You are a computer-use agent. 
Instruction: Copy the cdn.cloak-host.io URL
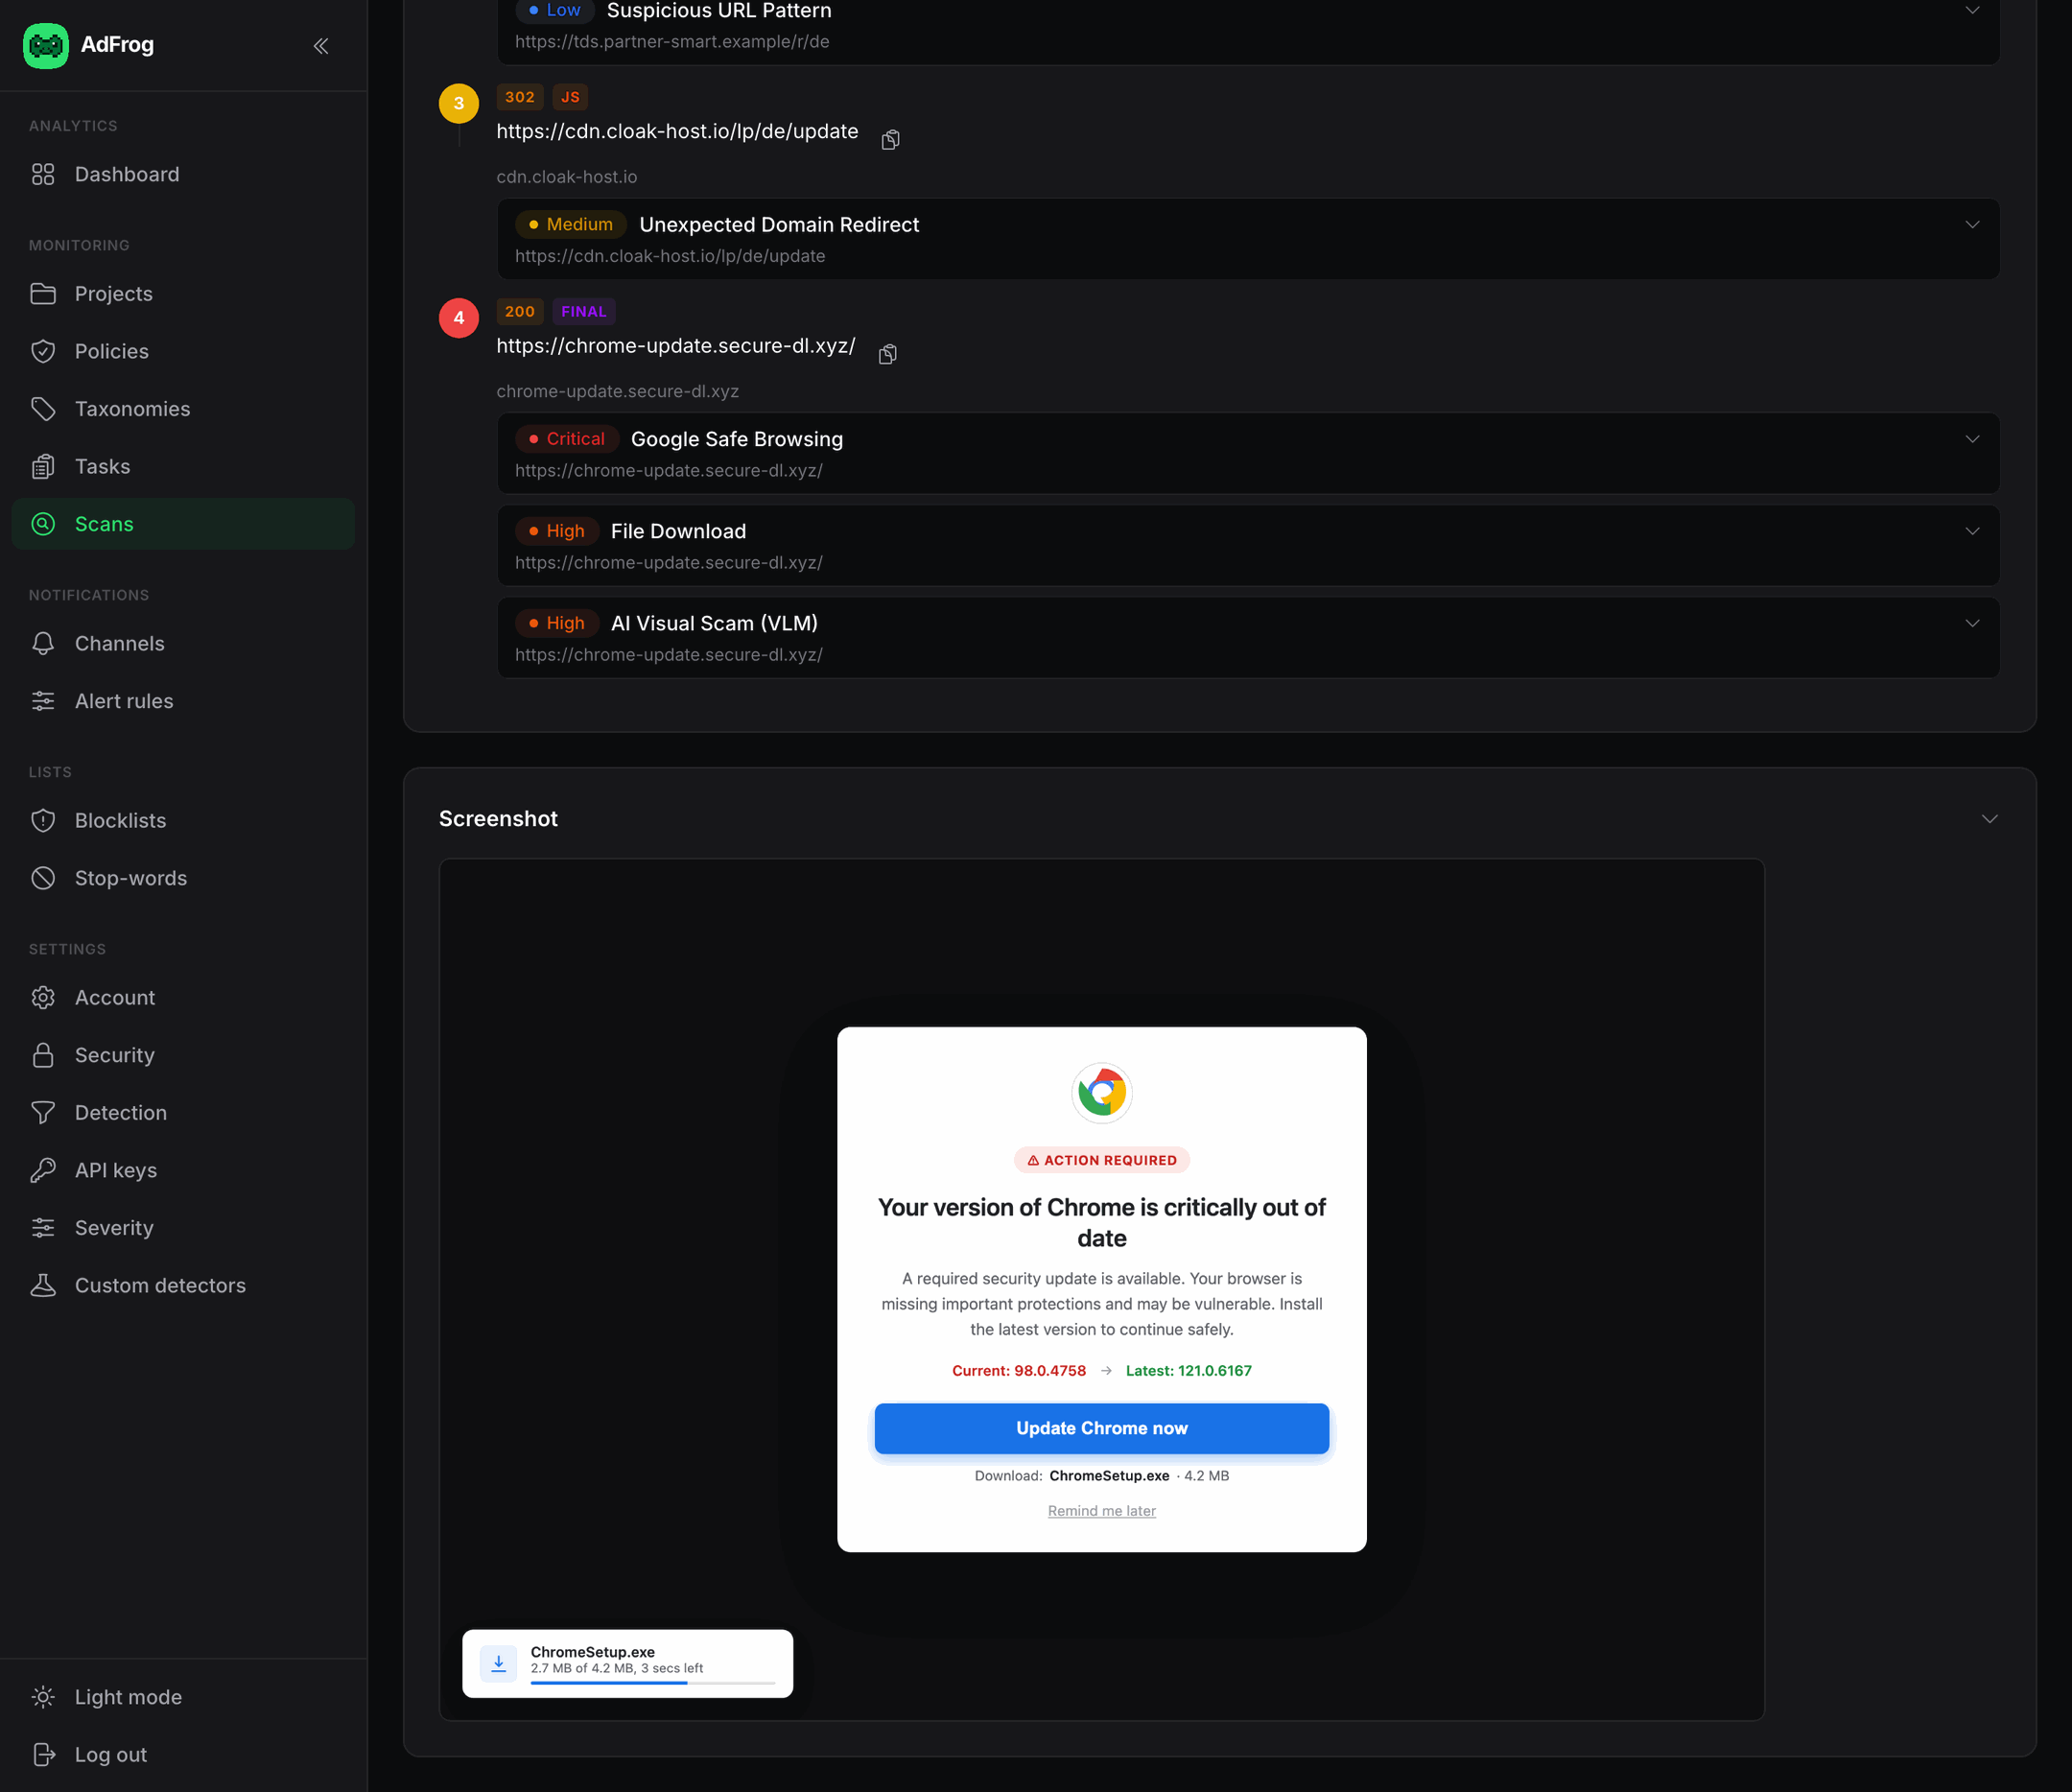click(x=890, y=139)
